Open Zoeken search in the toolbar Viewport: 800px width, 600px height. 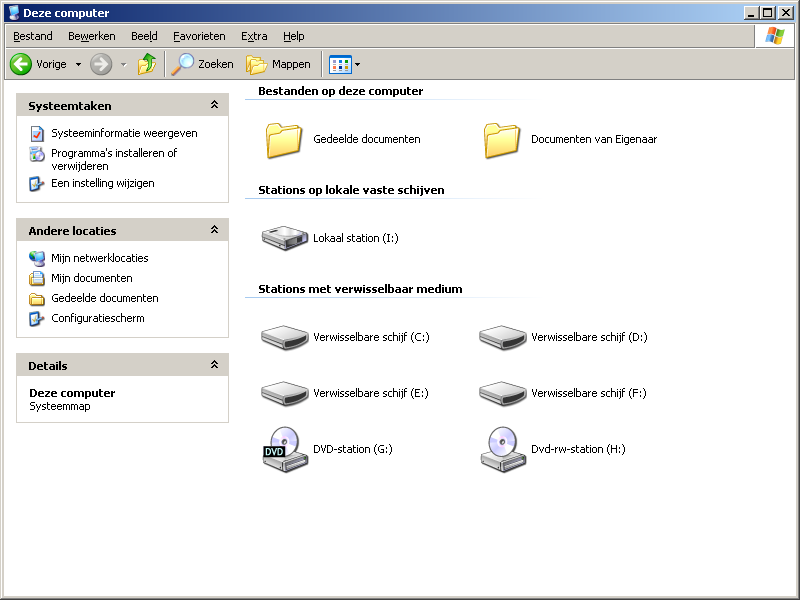click(x=203, y=64)
